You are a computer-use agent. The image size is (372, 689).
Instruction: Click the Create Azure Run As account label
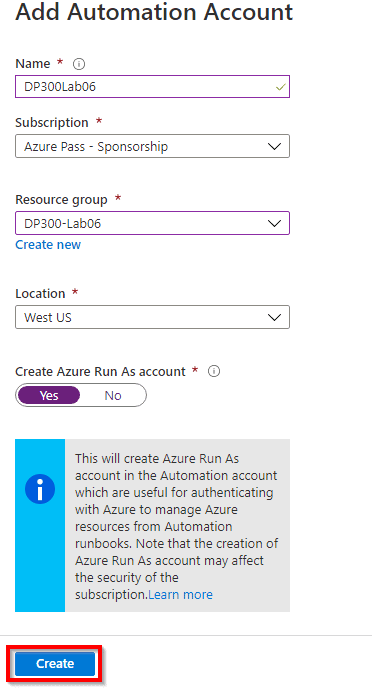tap(101, 372)
